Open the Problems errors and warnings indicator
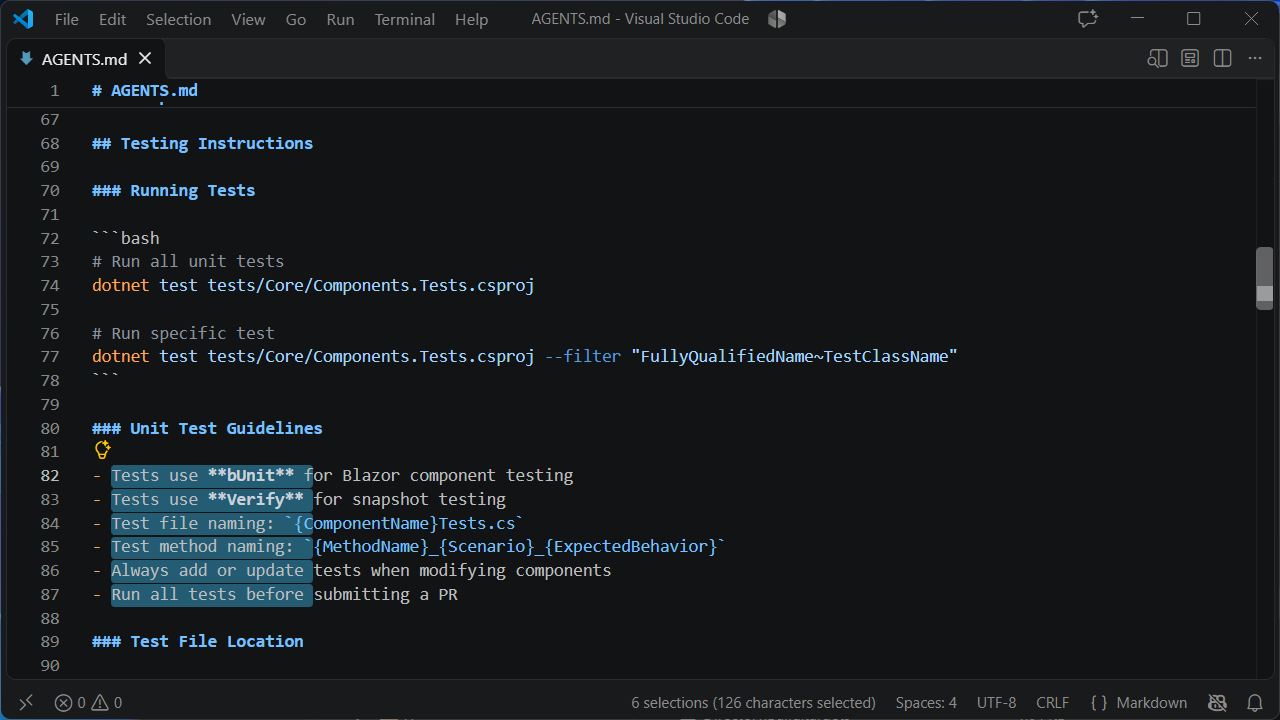 (88, 703)
